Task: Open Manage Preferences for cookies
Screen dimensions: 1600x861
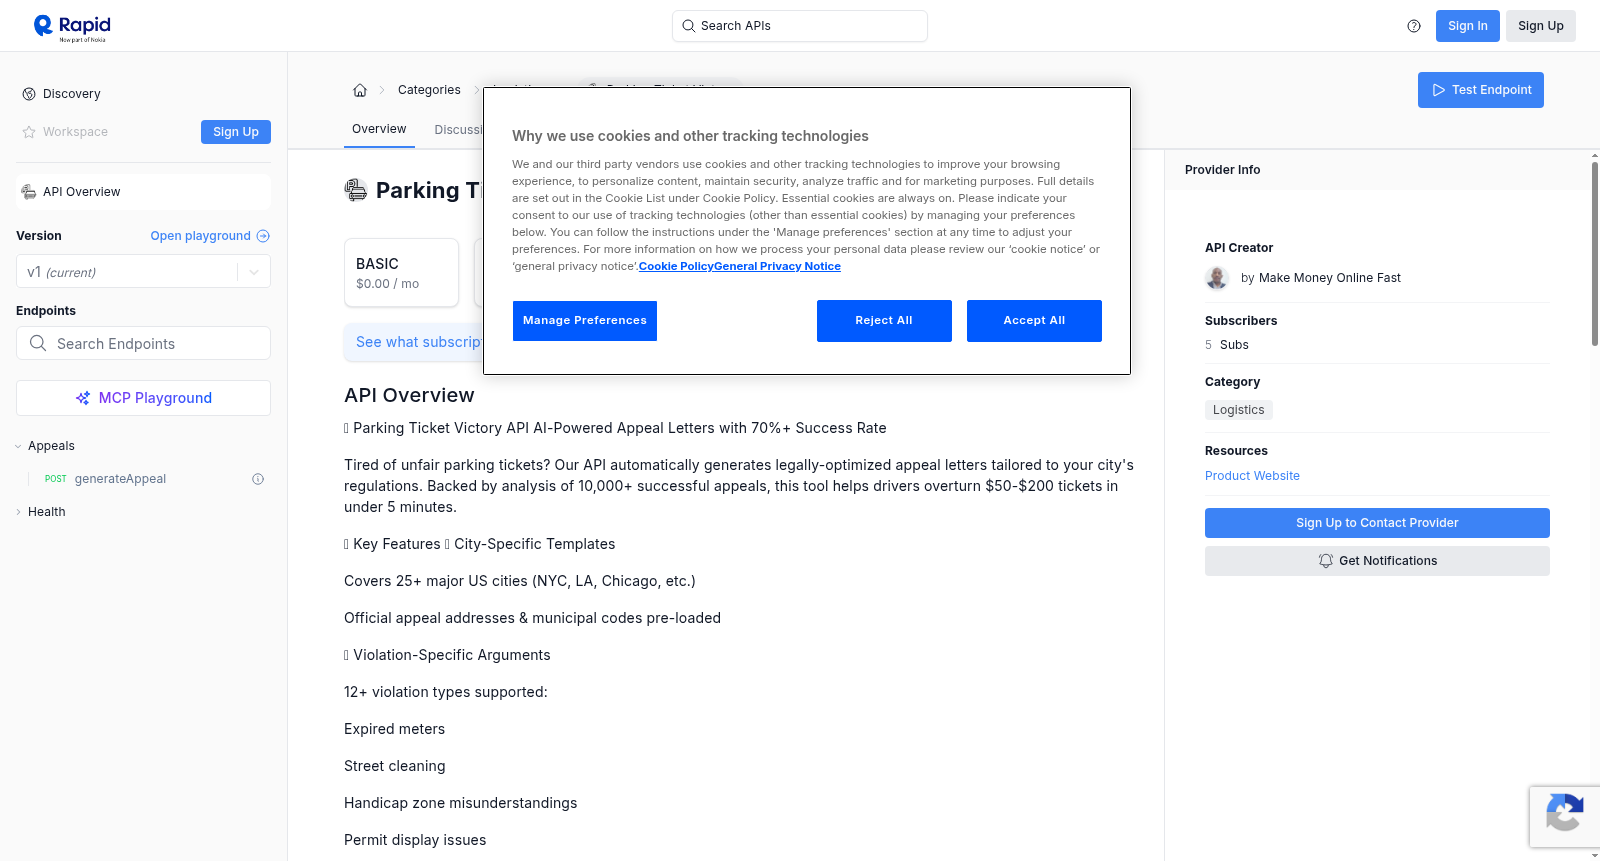Action: tap(585, 321)
